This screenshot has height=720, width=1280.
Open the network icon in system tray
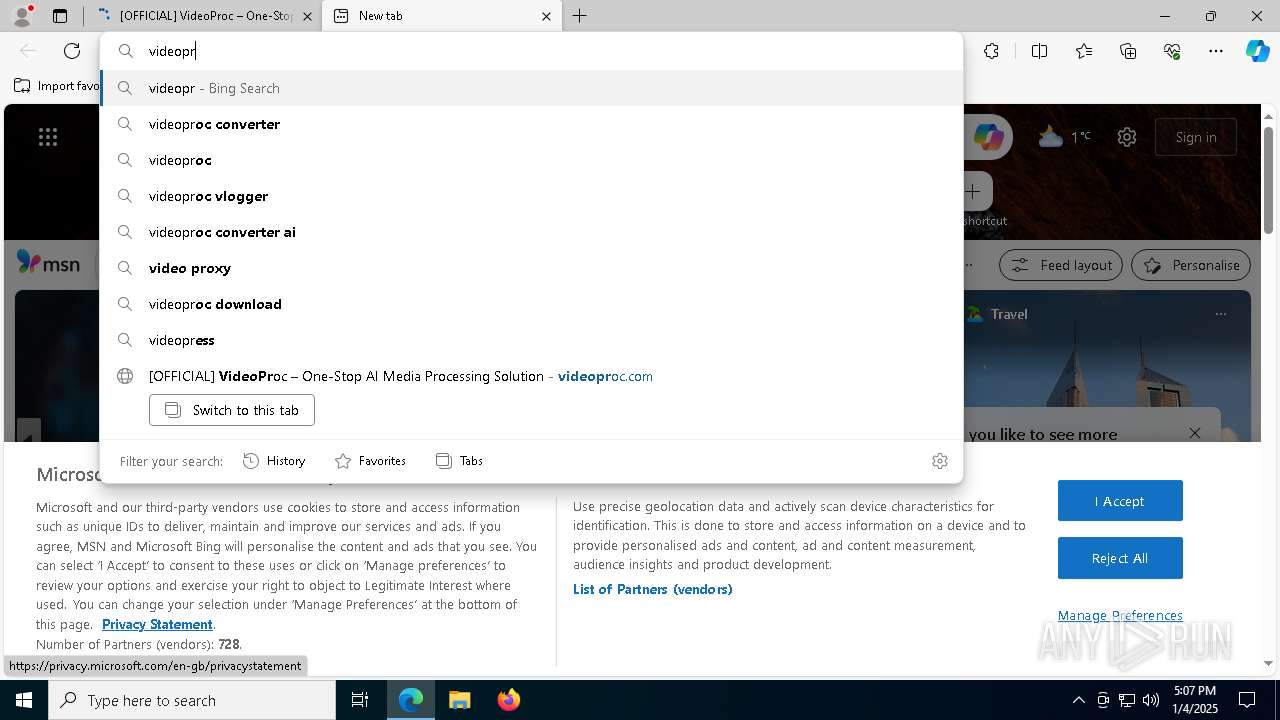coord(1127,700)
